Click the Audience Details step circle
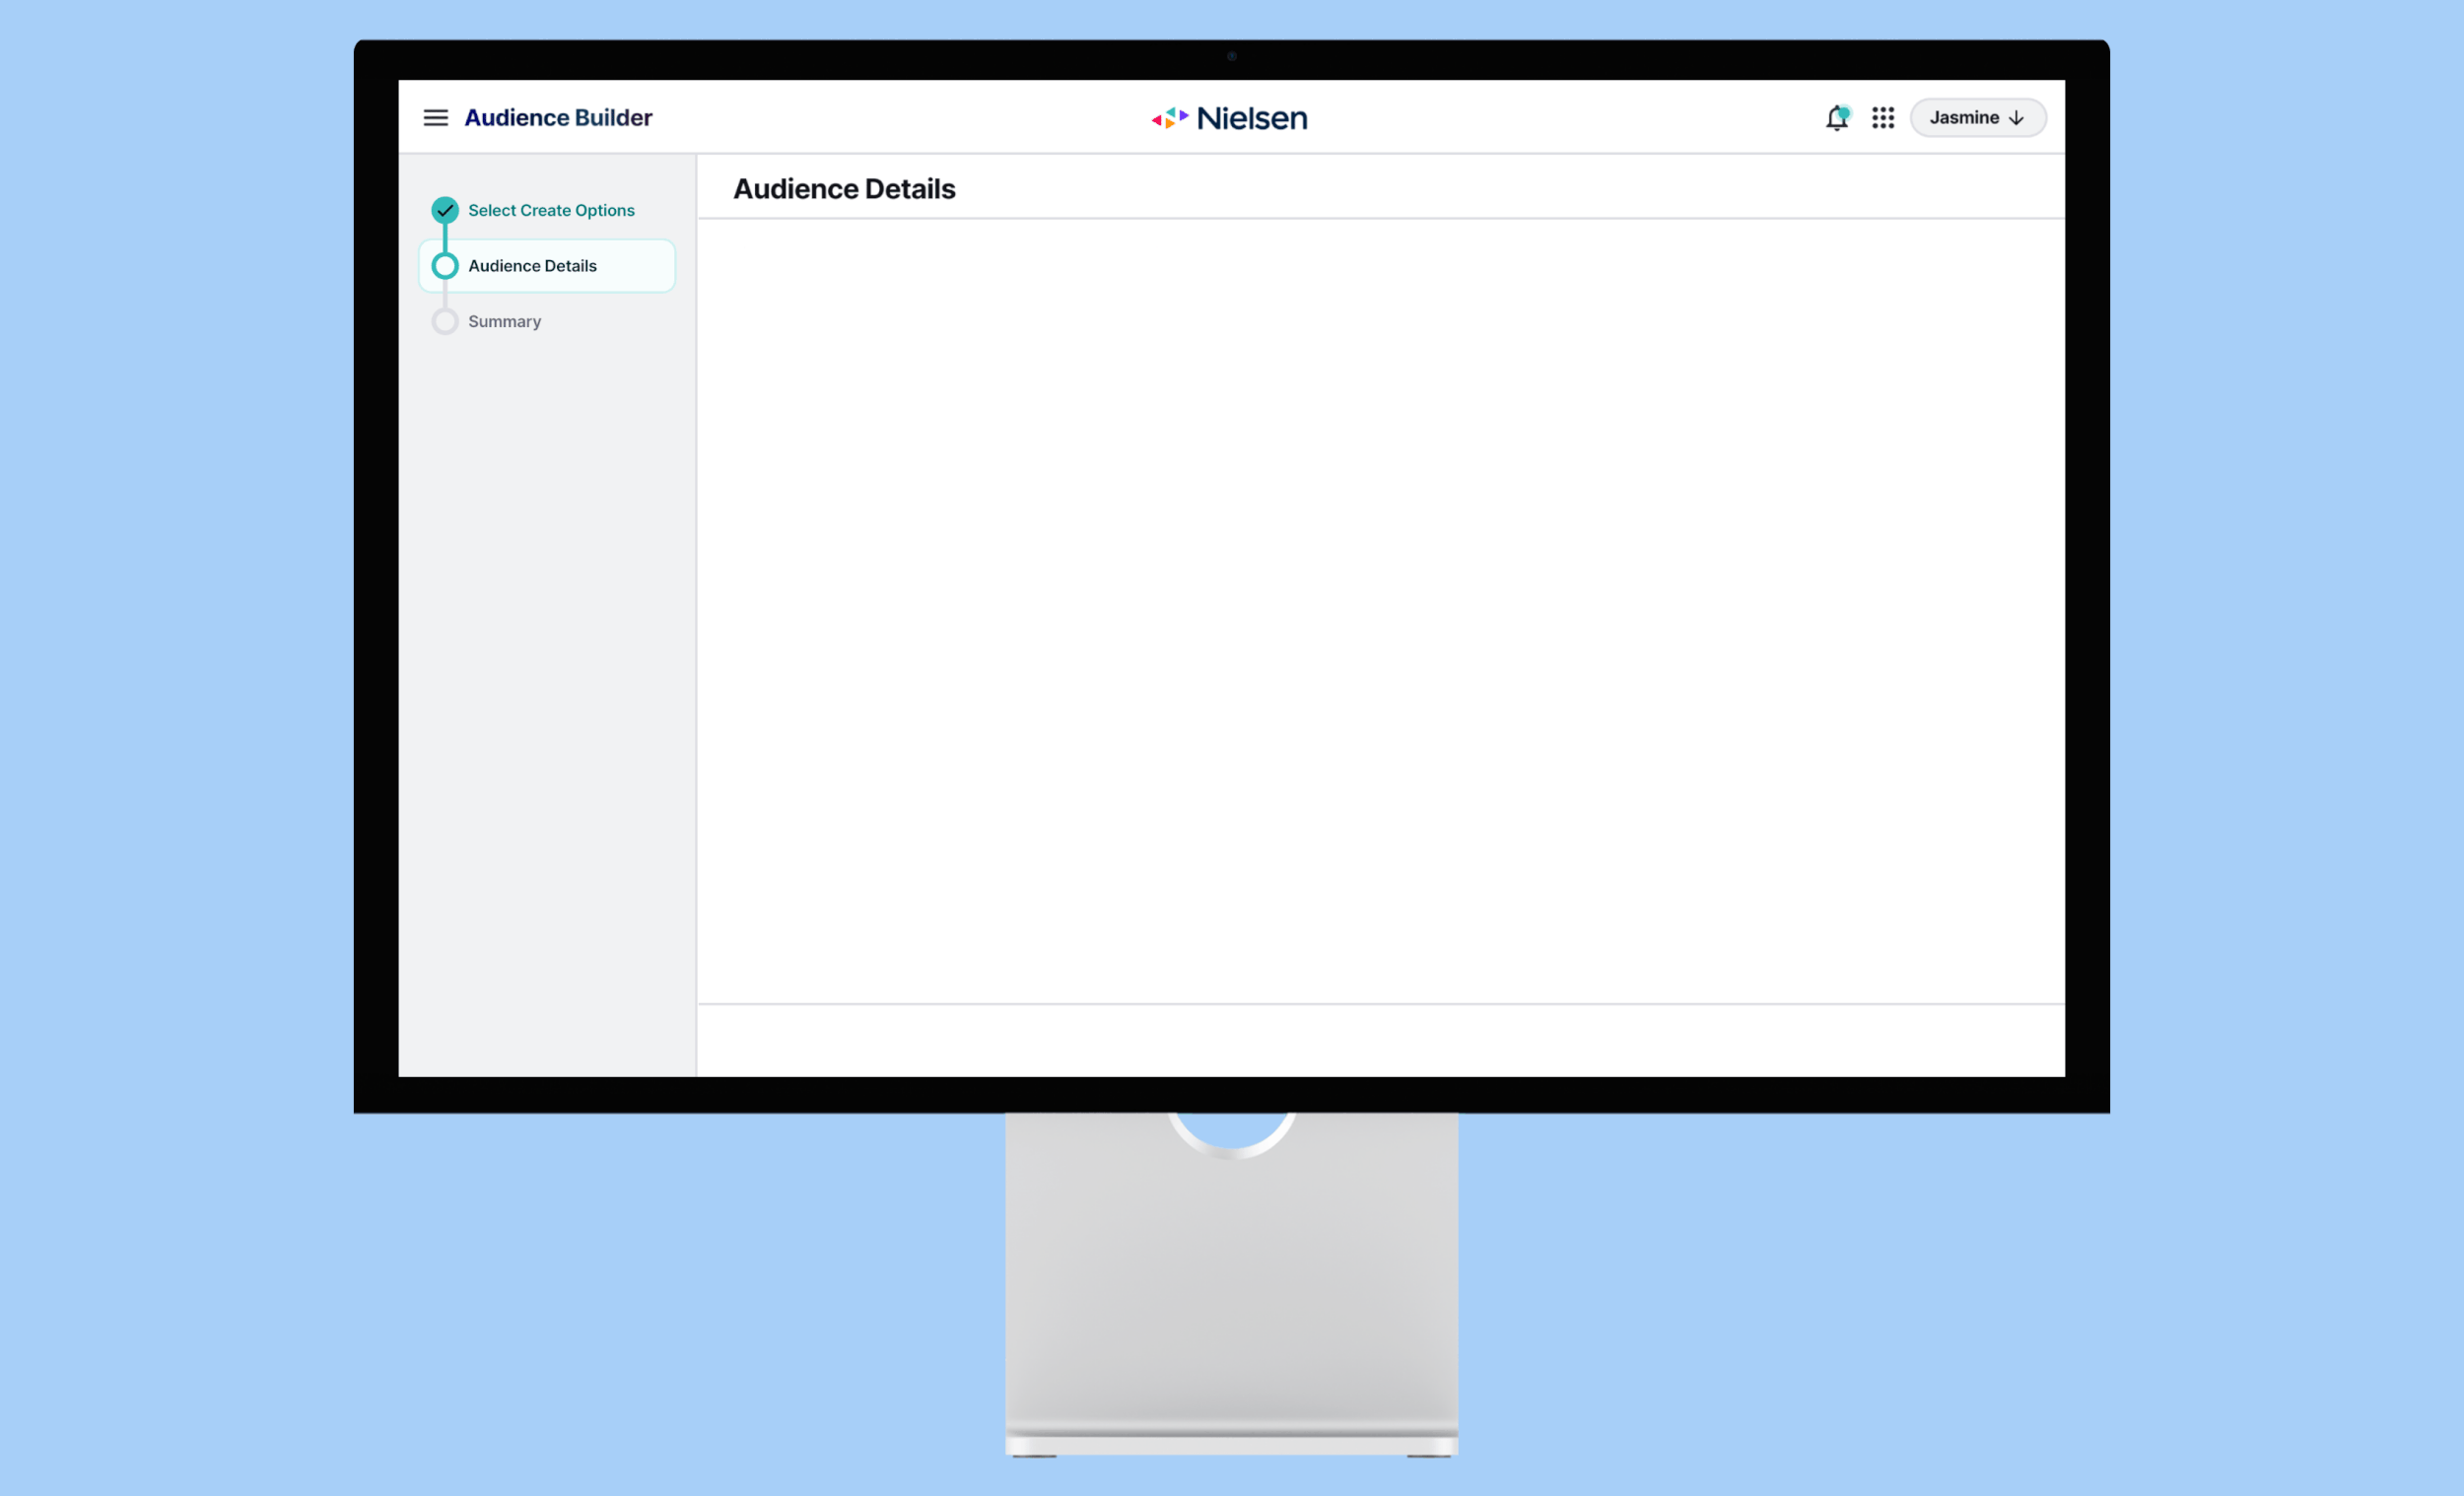This screenshot has height=1496, width=2464. (445, 266)
